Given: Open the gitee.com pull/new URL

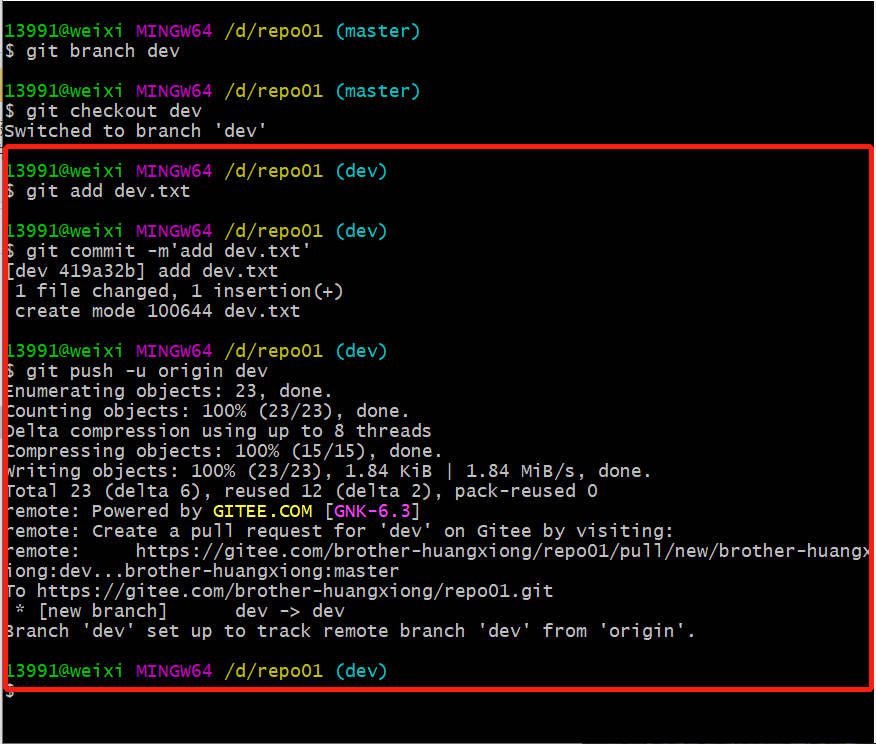Looking at the screenshot, I should (x=503, y=551).
